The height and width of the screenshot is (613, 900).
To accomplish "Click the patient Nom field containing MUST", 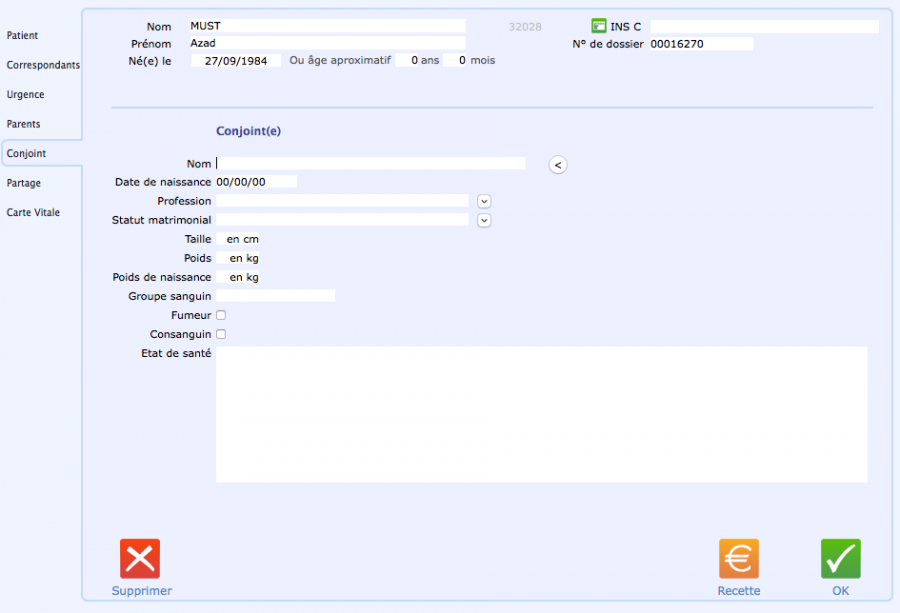I will pyautogui.click(x=328, y=26).
